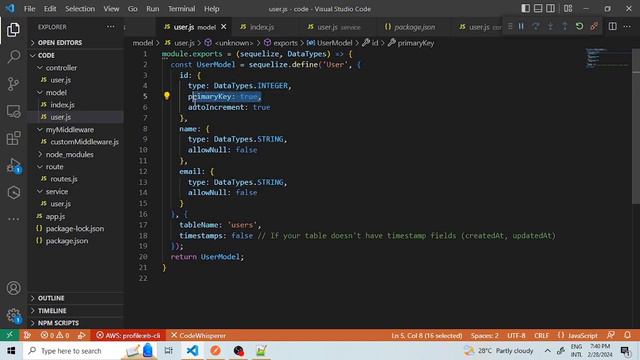Open package-lock.json in explorer
This screenshot has width=640, height=360.
click(76, 229)
